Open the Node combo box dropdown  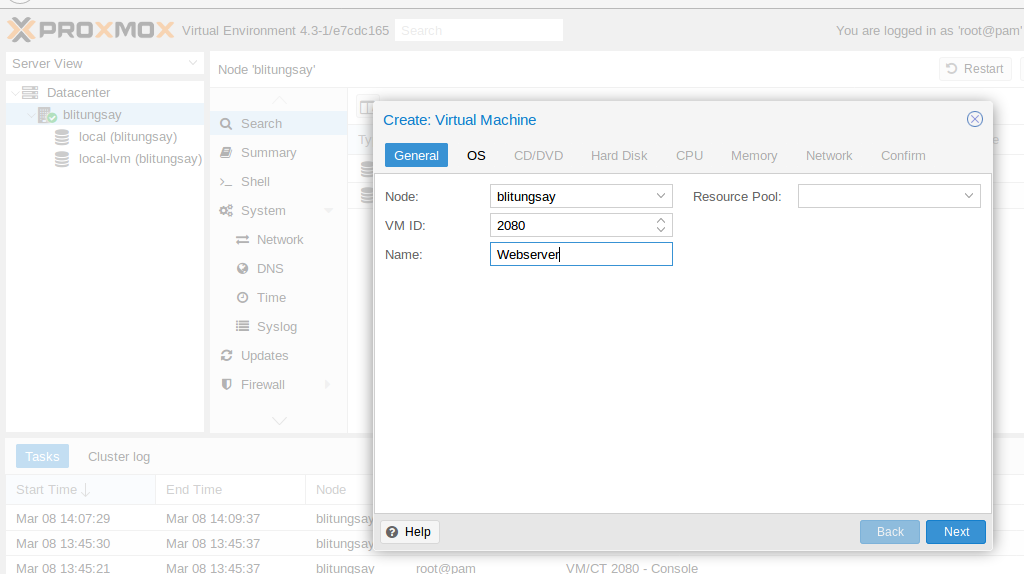pyautogui.click(x=660, y=196)
